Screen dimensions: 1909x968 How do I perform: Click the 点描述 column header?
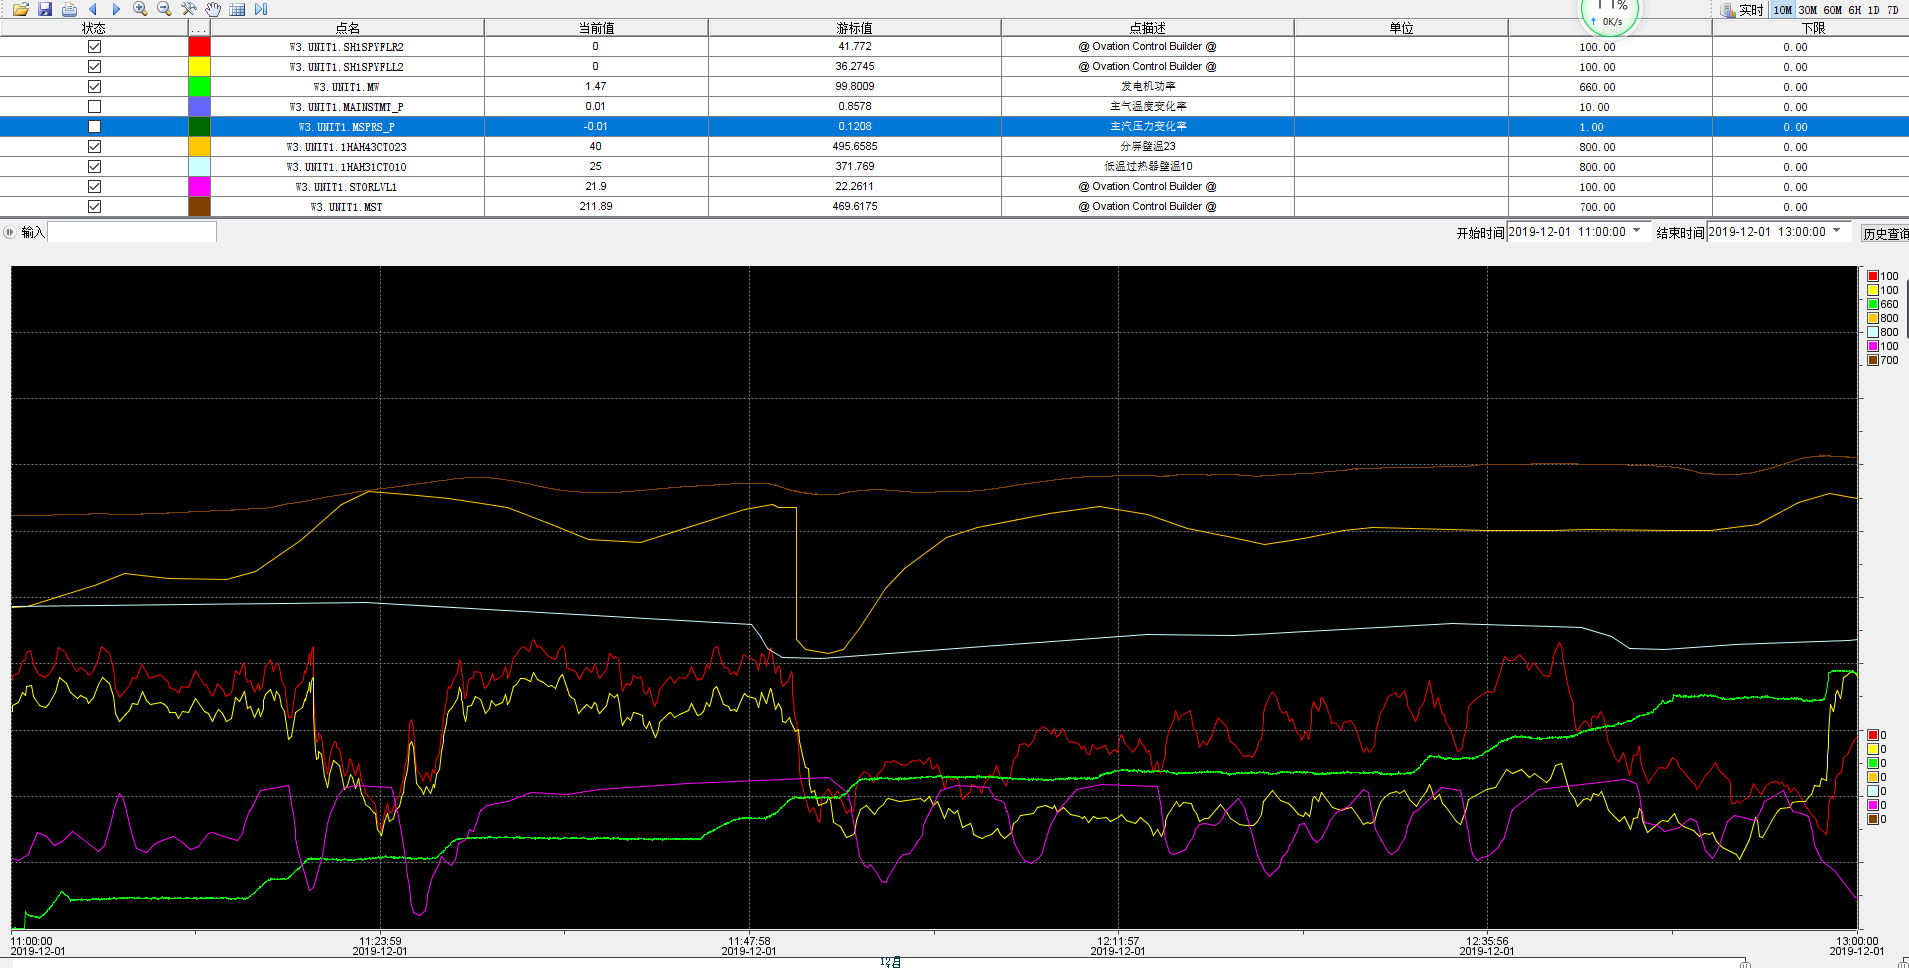click(x=1148, y=28)
